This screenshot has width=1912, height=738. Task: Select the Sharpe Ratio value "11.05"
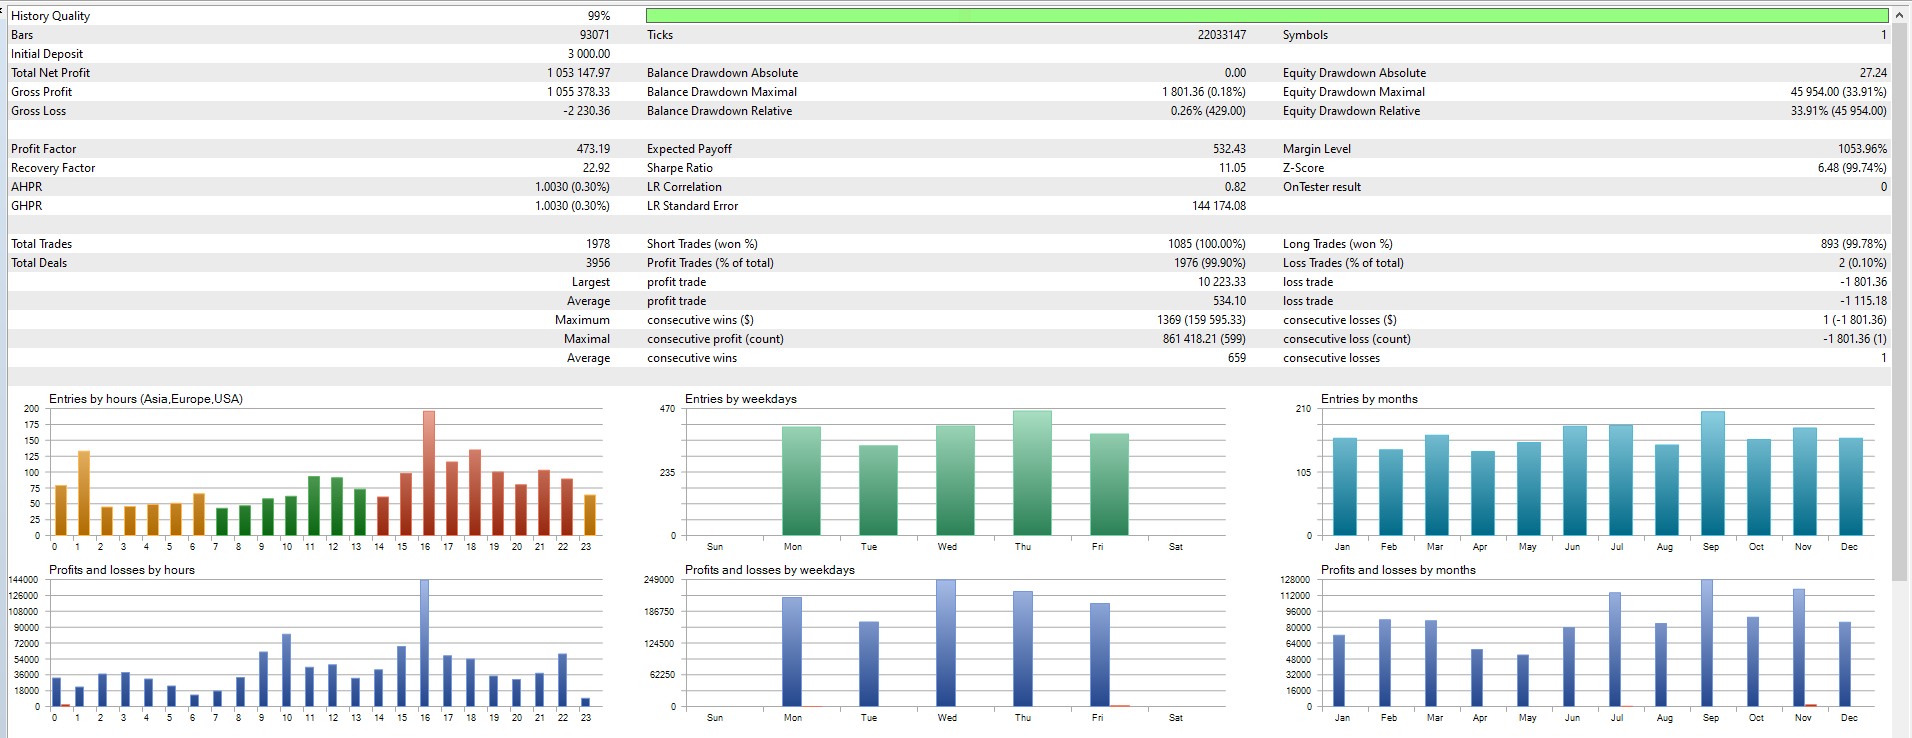click(1232, 168)
